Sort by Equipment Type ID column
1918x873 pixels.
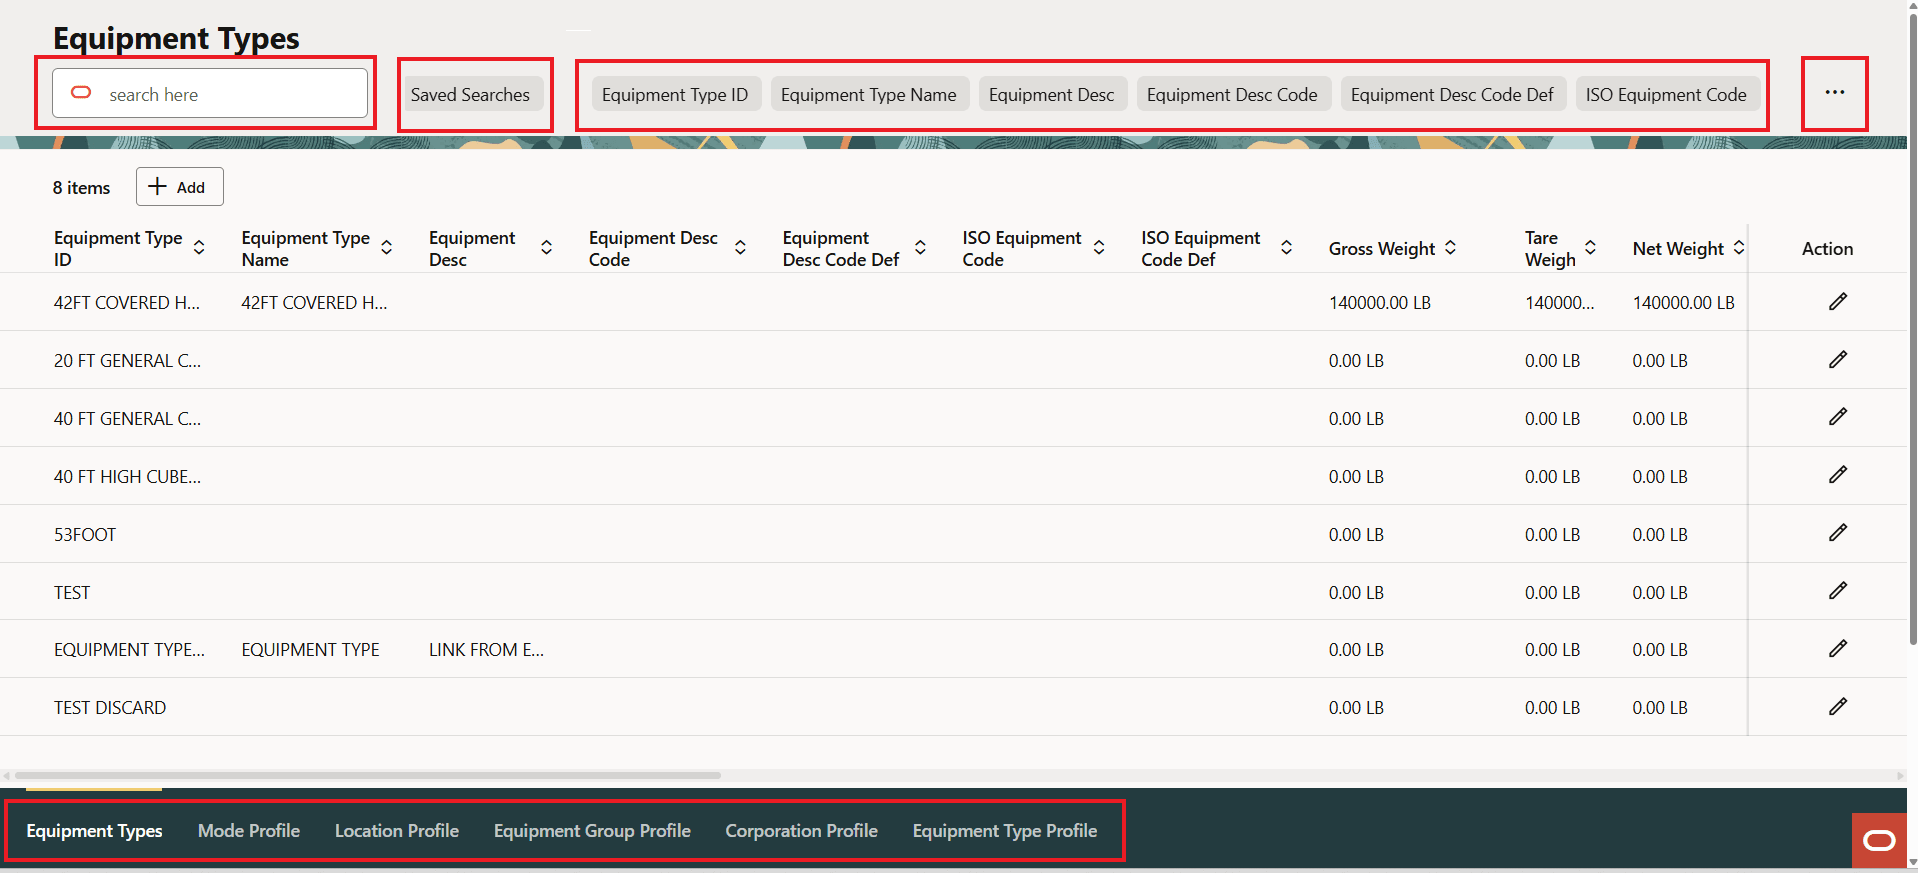199,248
